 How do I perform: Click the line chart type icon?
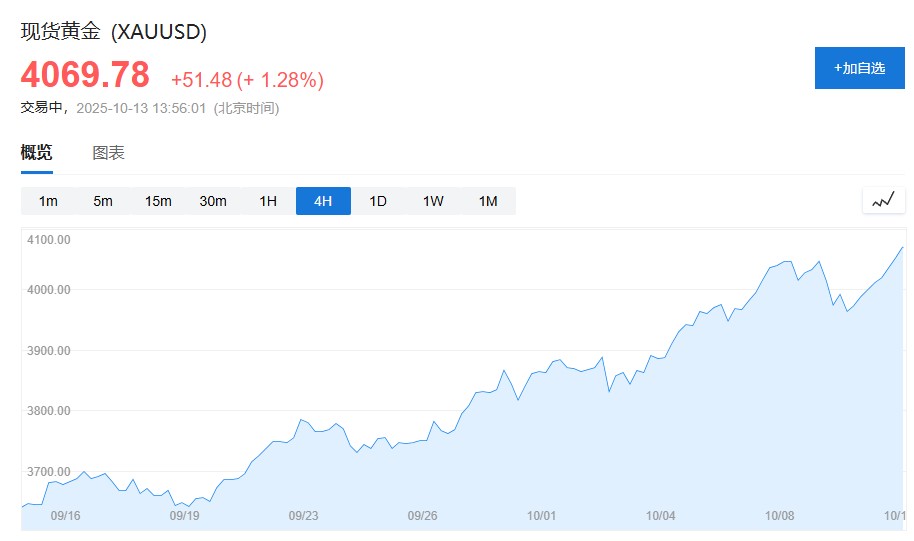tap(883, 200)
